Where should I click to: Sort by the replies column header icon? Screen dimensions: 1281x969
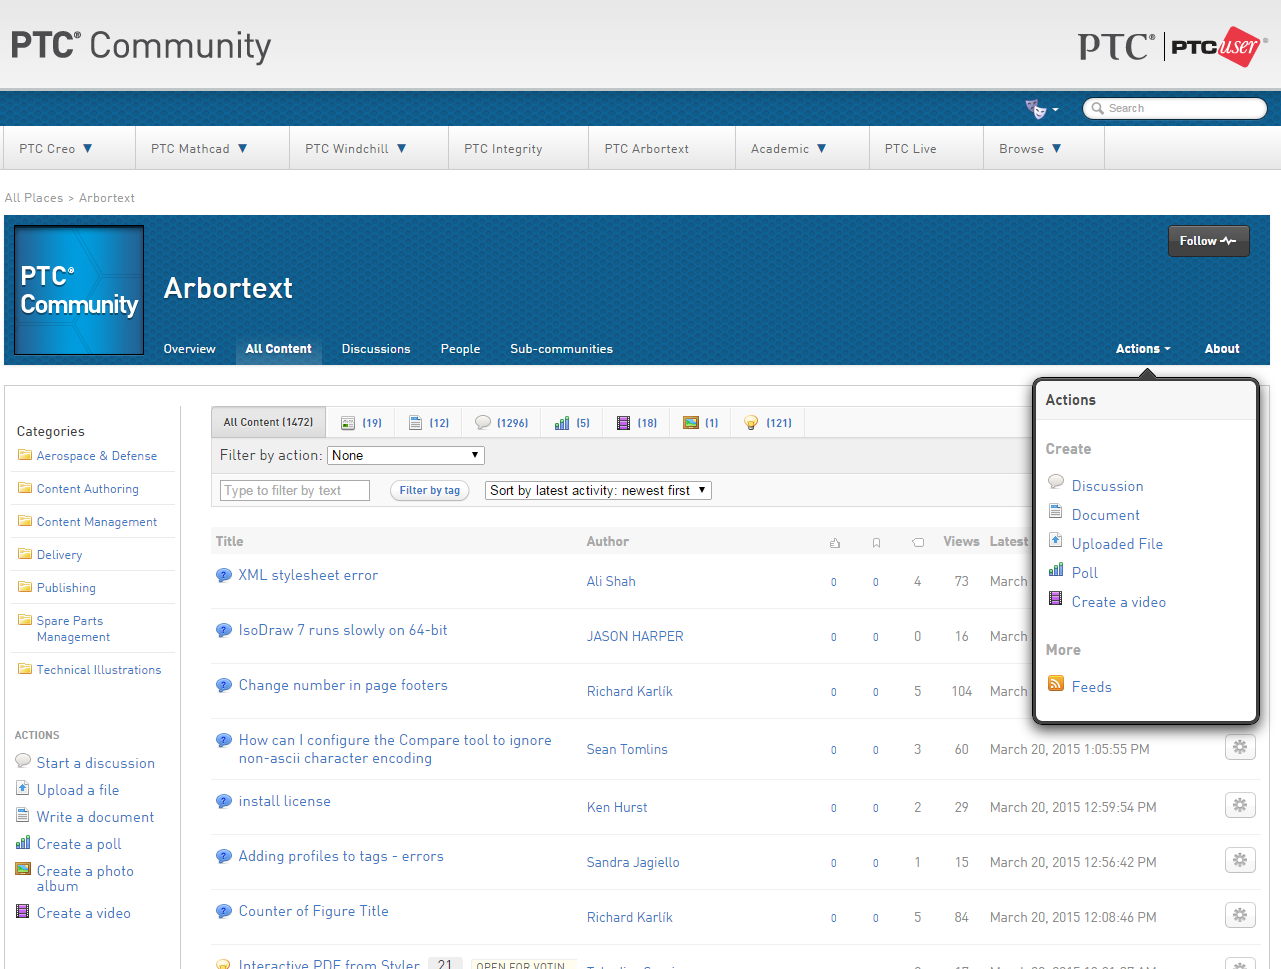[x=918, y=543]
